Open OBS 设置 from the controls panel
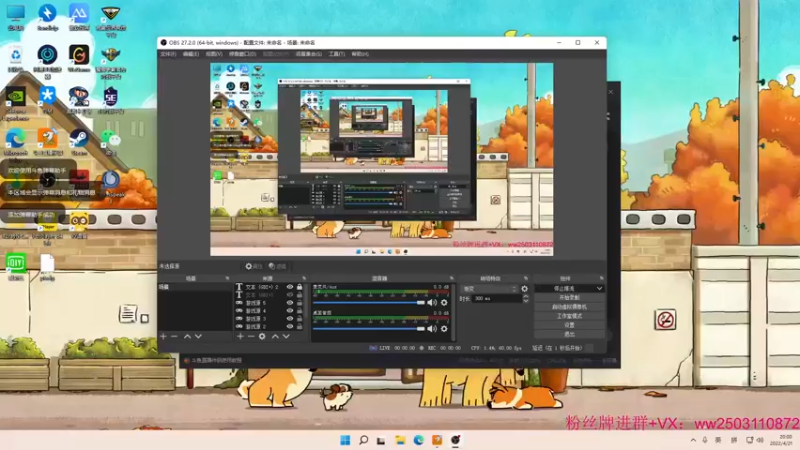Screen dimensions: 800x450 pos(569,325)
